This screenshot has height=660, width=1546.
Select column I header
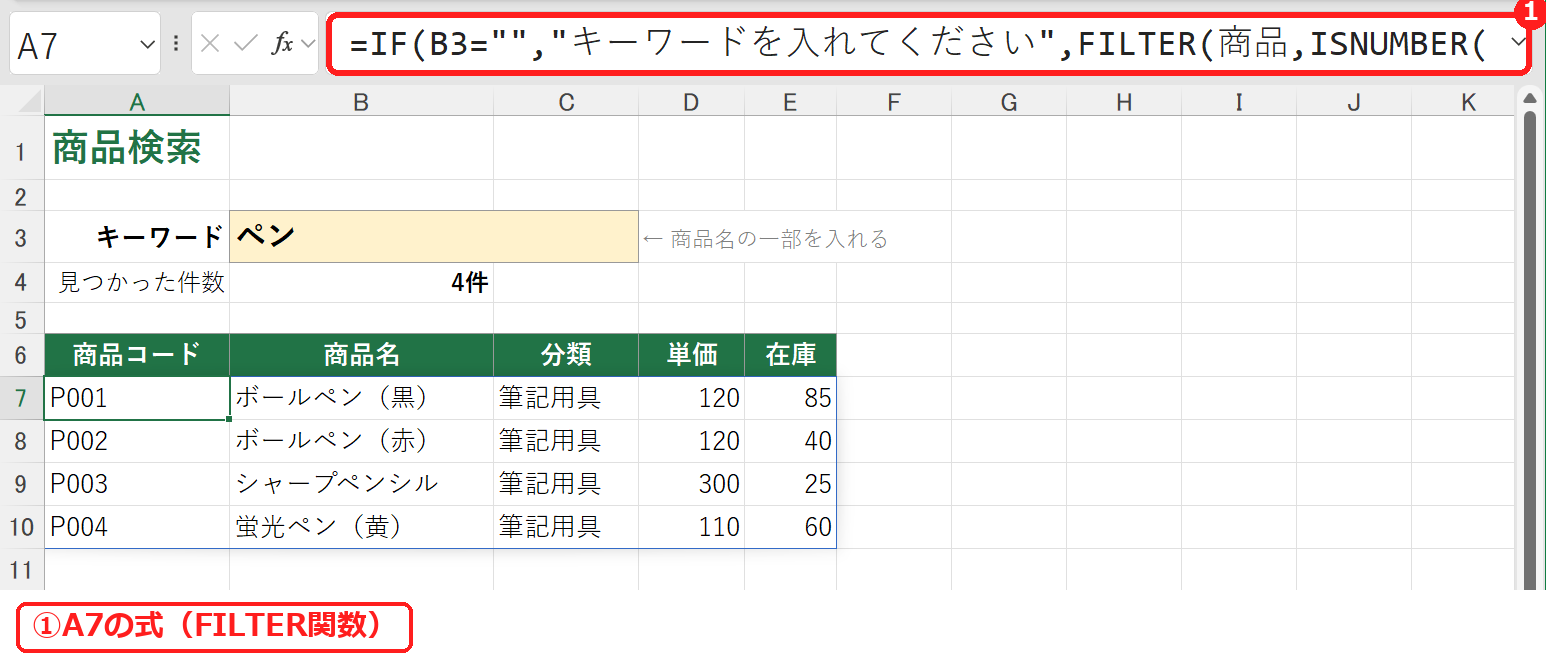(1239, 101)
